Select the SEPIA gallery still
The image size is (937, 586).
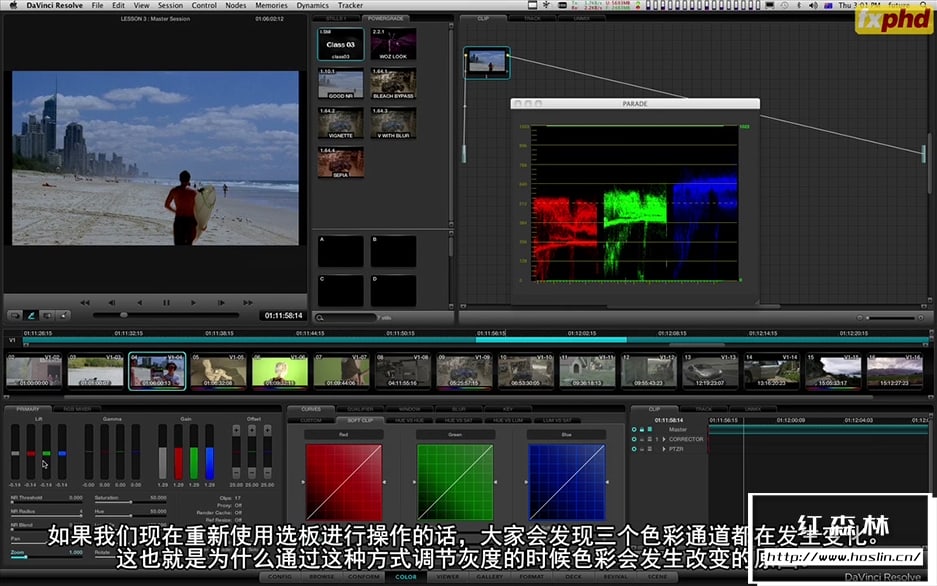pos(341,162)
